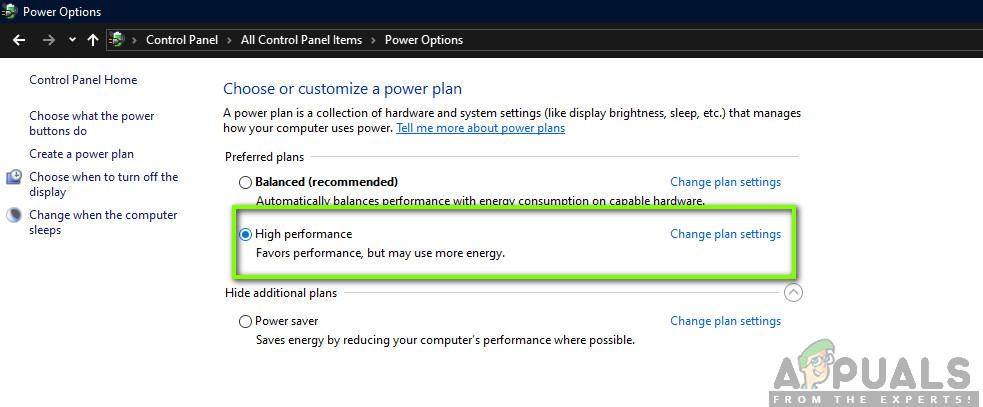Open Control Panel Home
The image size is (983, 407).
tap(83, 80)
